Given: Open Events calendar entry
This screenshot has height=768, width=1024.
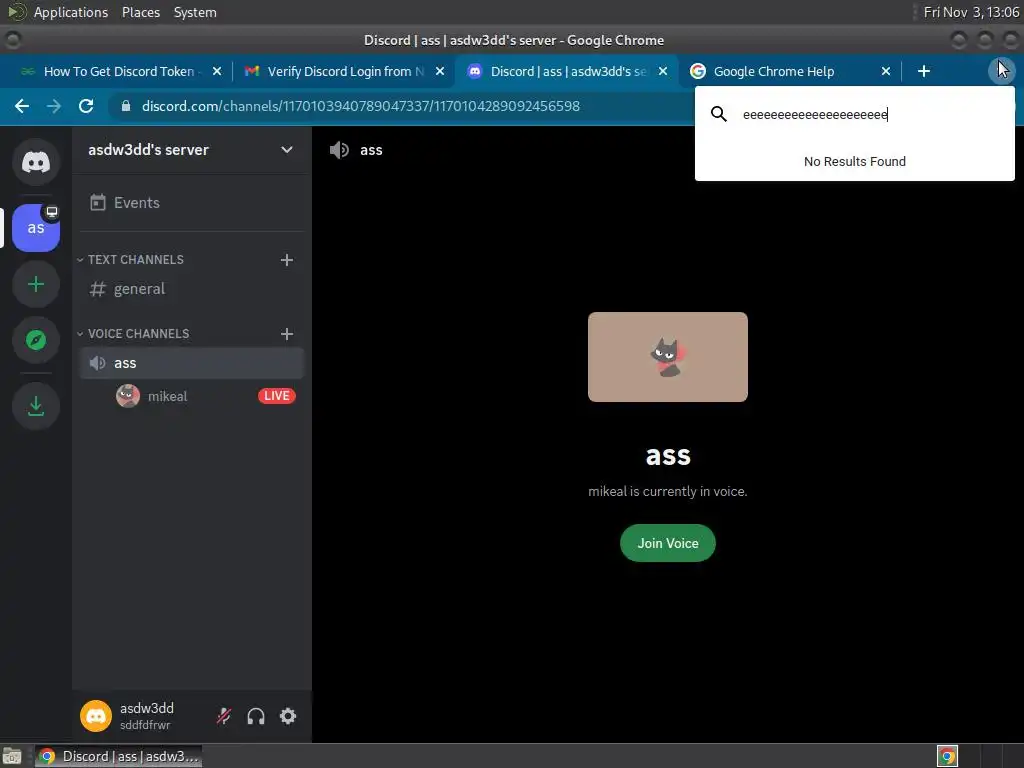Looking at the screenshot, I should [191, 202].
